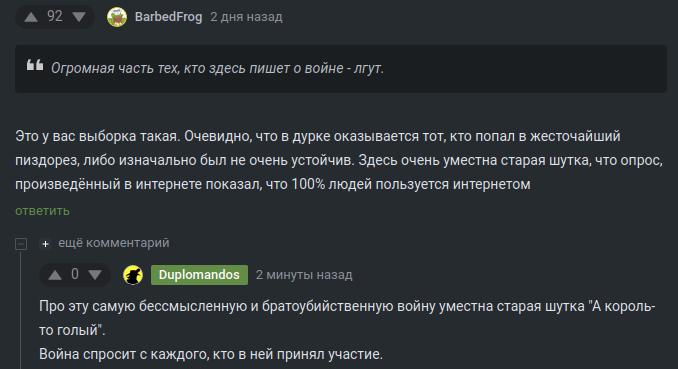The height and width of the screenshot is (369, 678).
Task: Show more via the "ещё комментарий" label
Action: [114, 243]
